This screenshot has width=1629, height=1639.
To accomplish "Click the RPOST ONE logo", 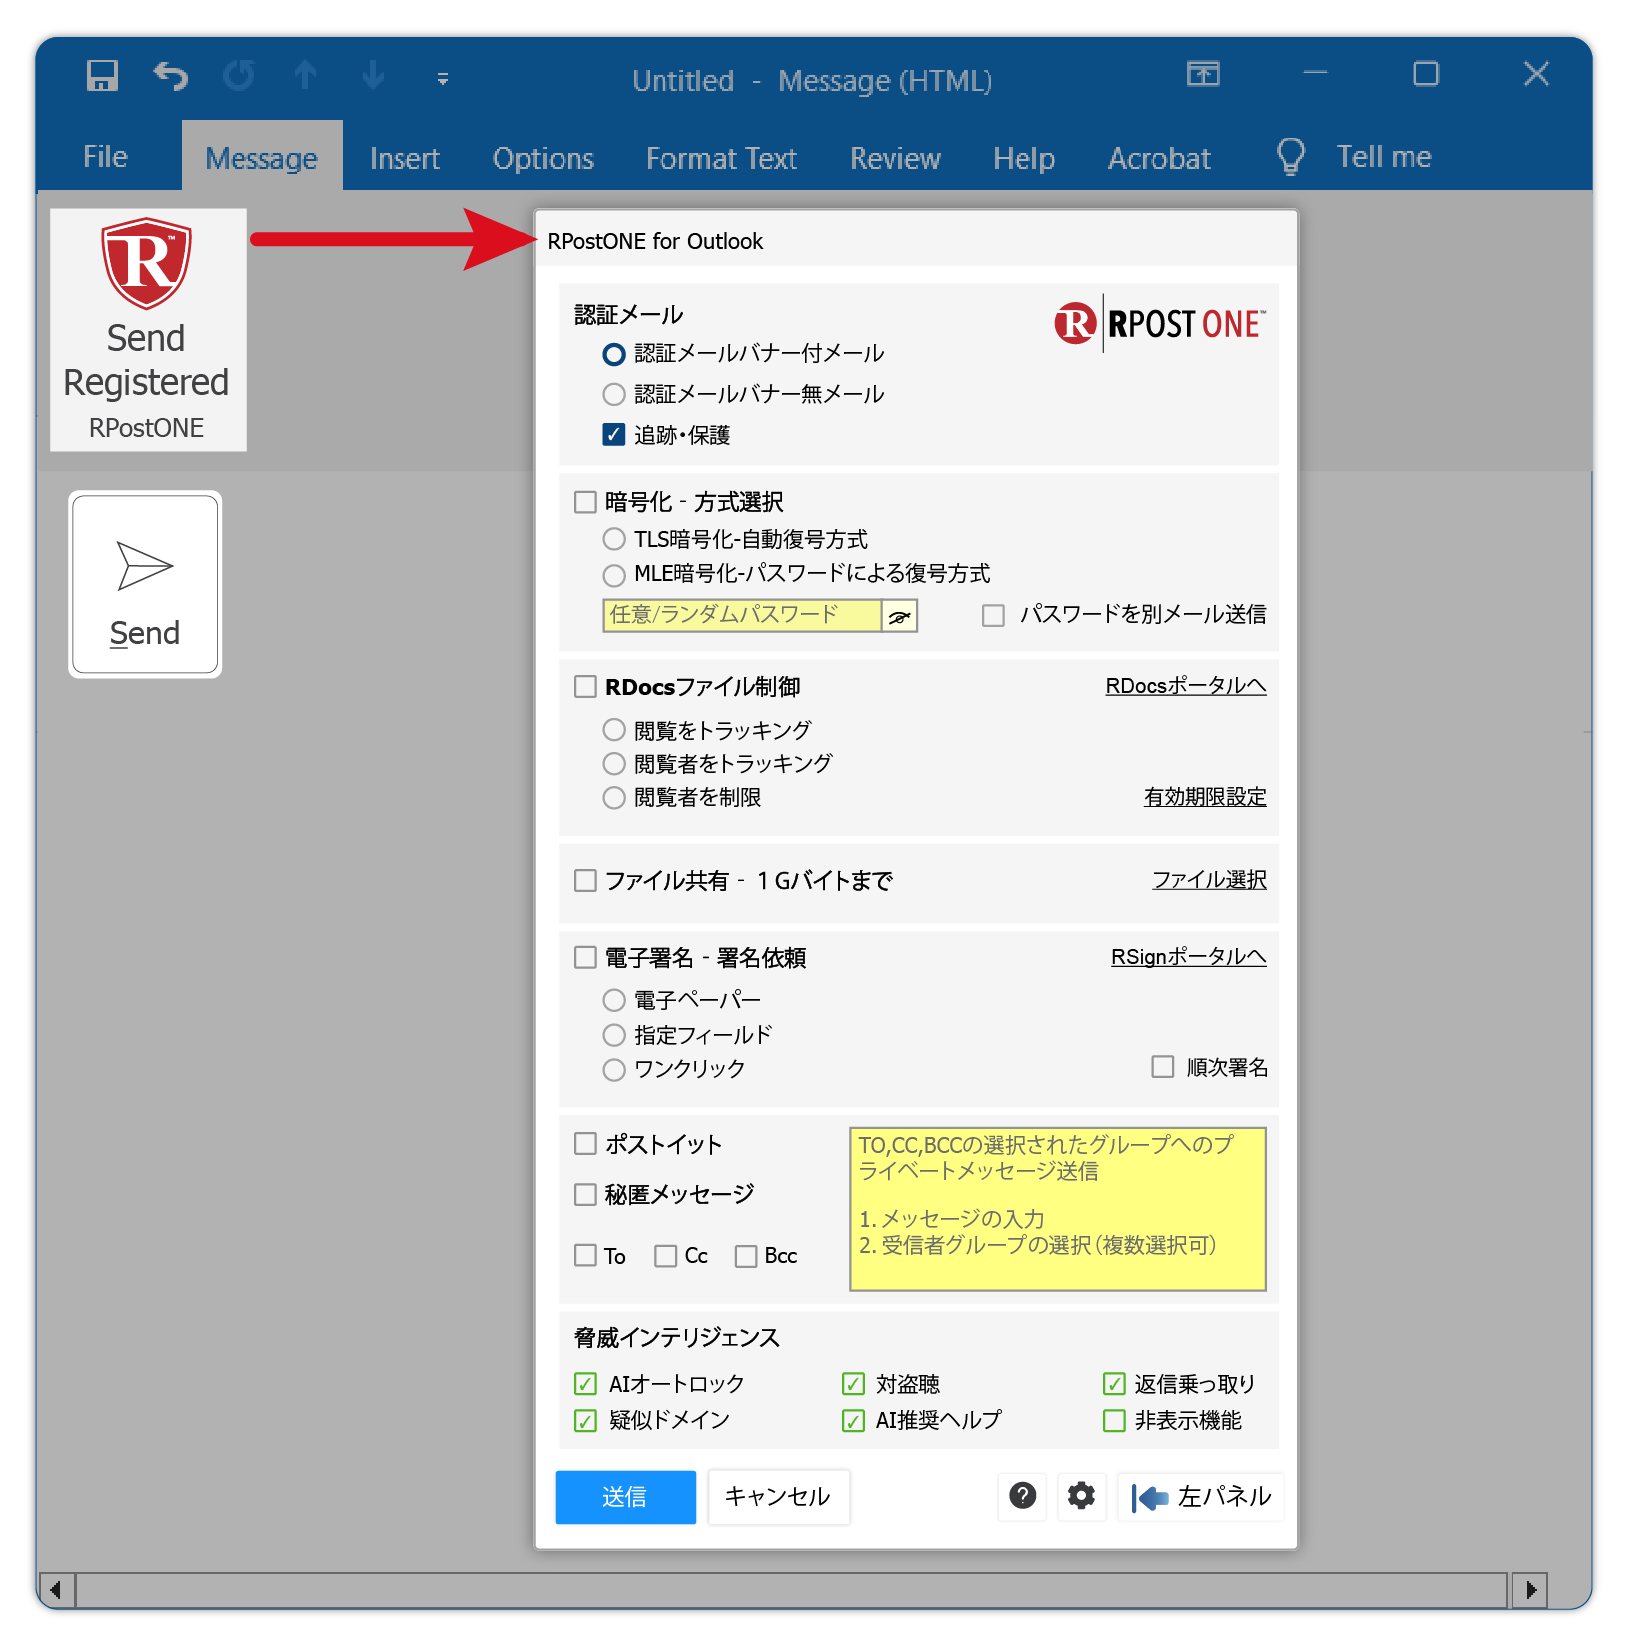I will 1160,324.
